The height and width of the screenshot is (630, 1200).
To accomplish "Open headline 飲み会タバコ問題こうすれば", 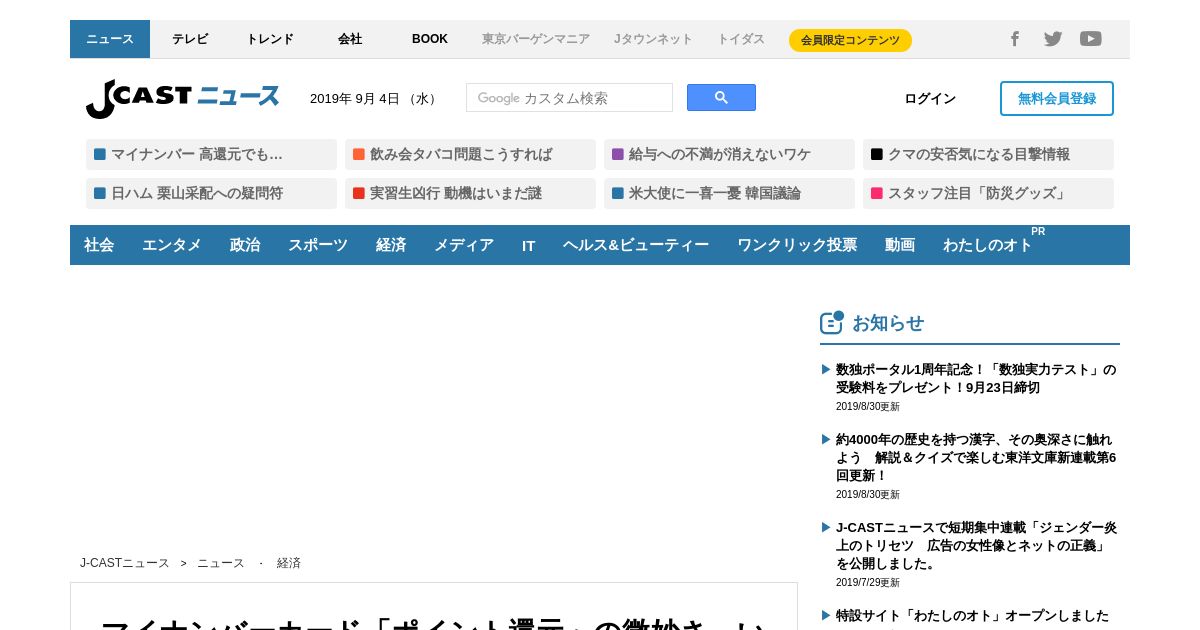I will coord(470,154).
